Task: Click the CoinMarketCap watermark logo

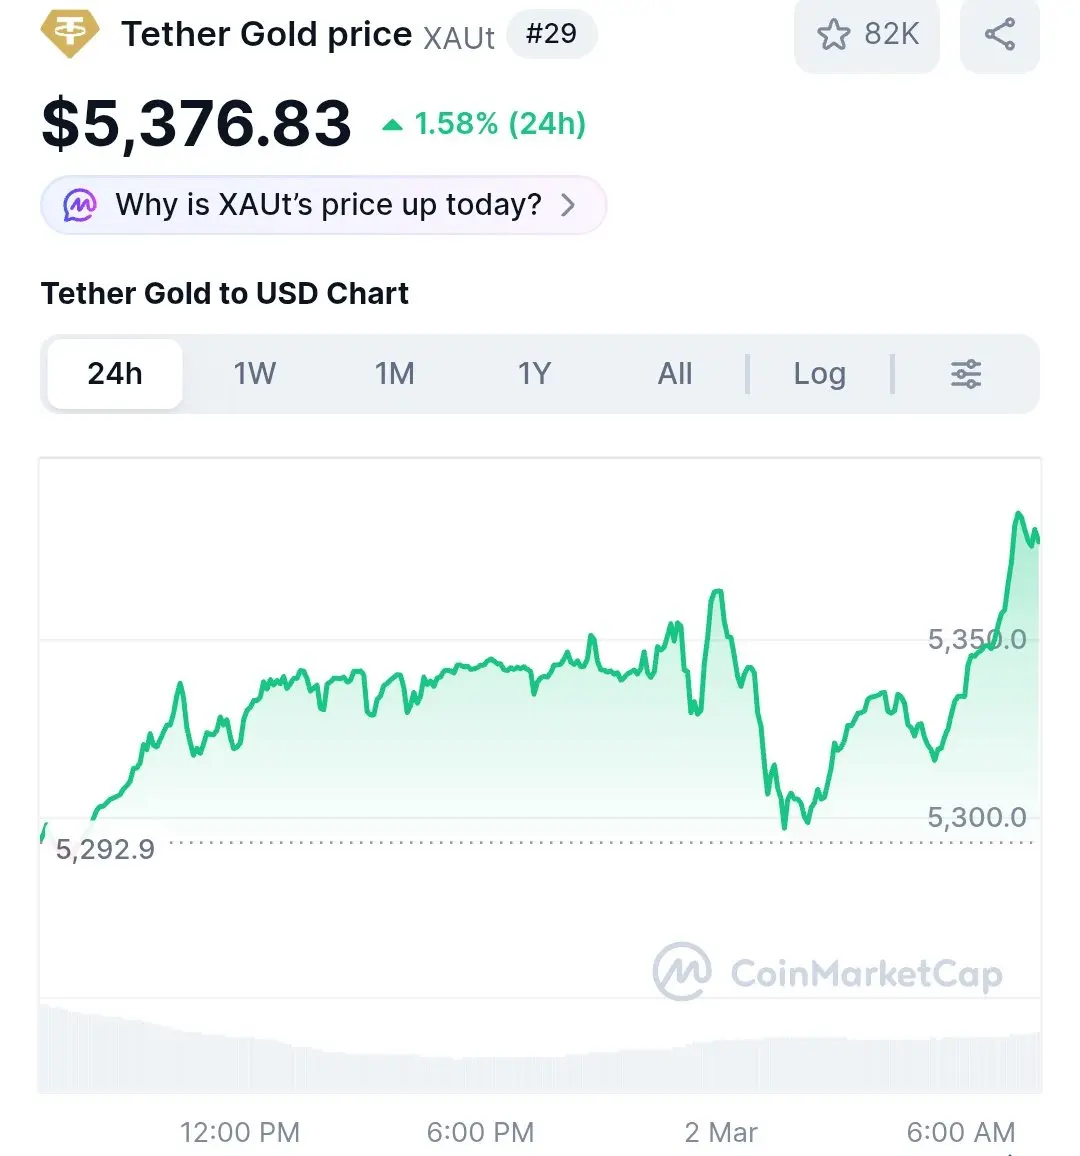Action: (x=682, y=971)
